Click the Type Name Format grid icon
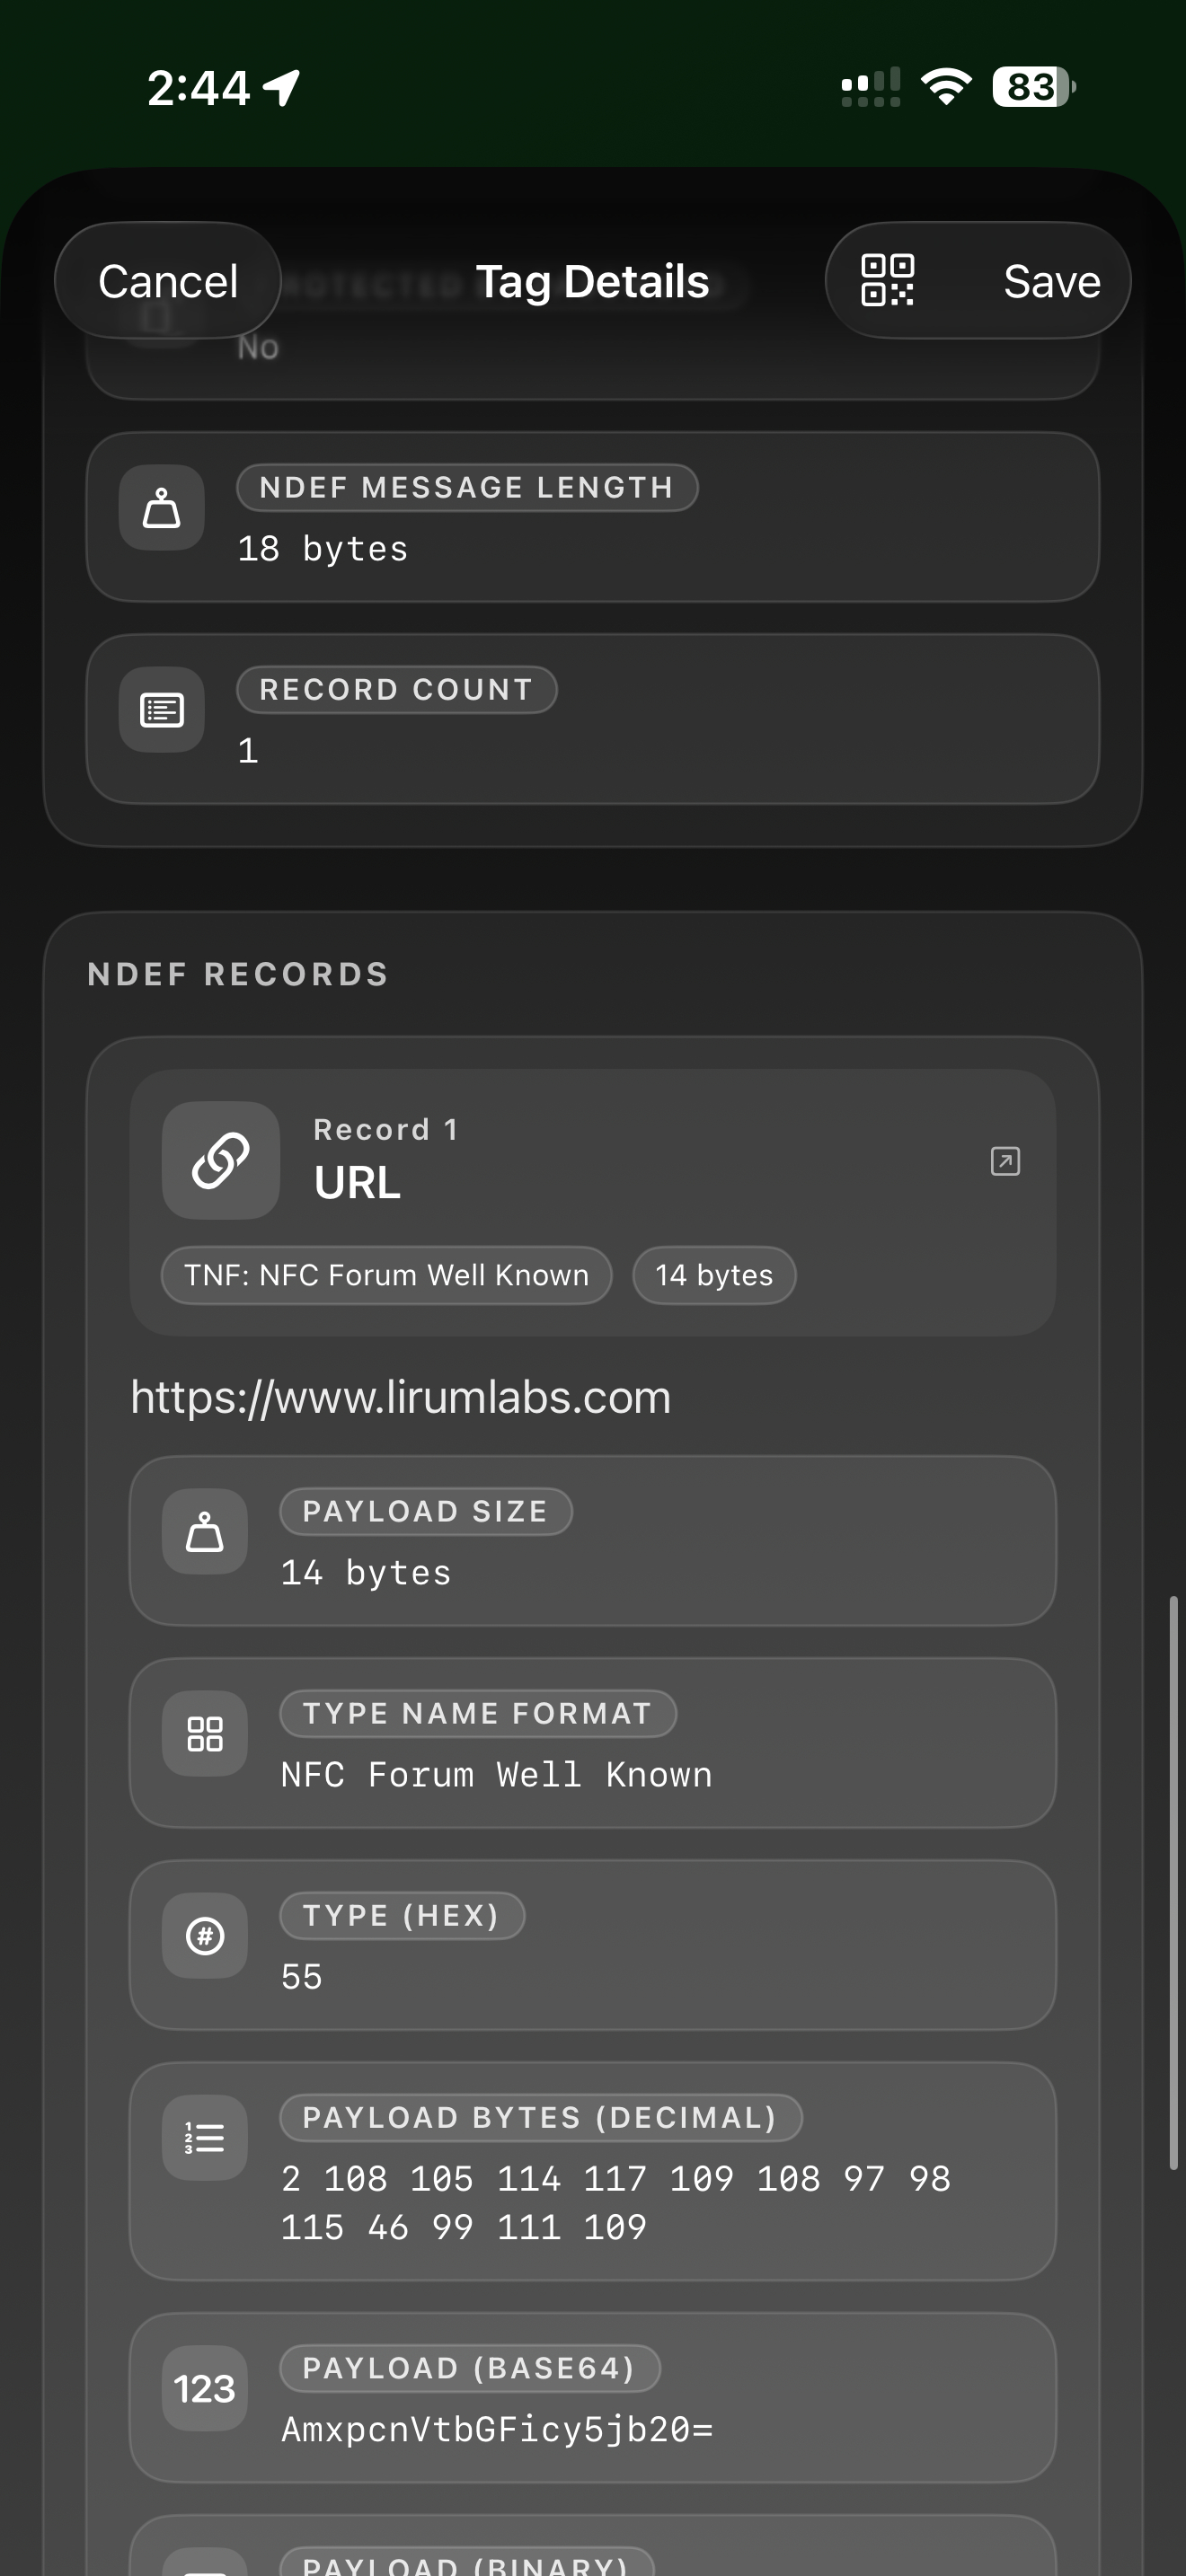Viewport: 1186px width, 2576px height. pos(203,1735)
